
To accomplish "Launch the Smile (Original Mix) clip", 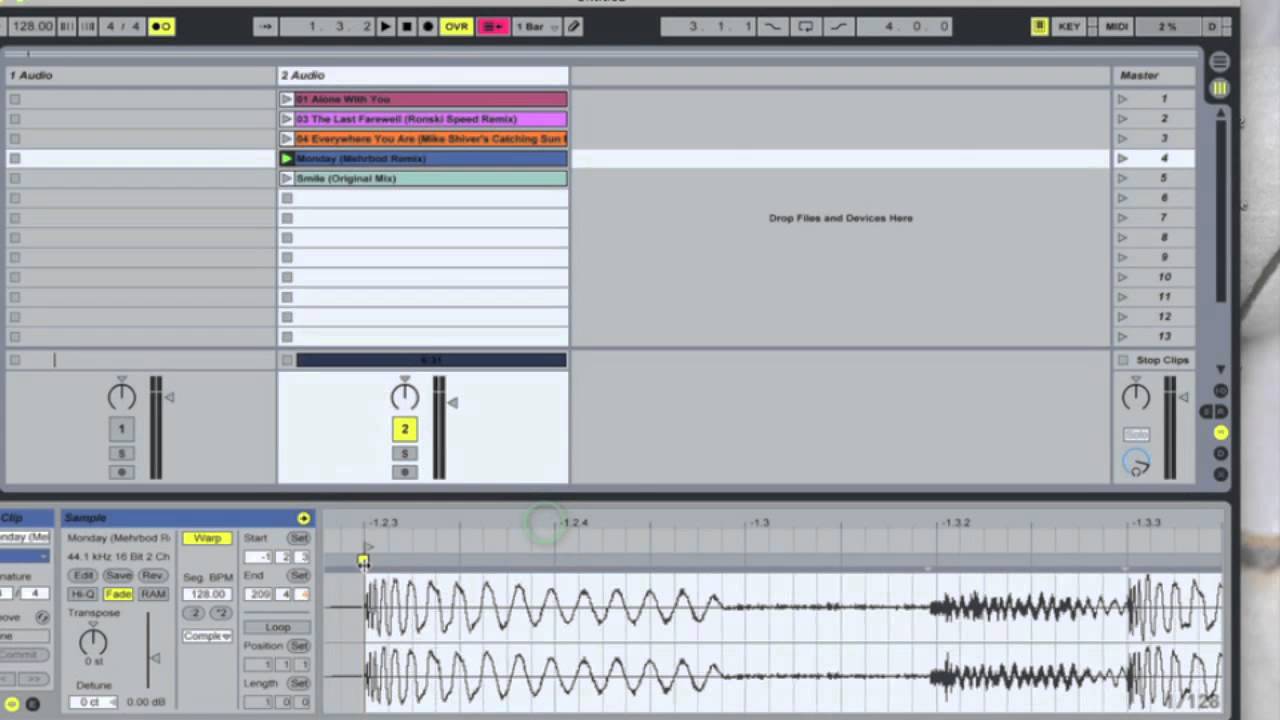I will pos(287,178).
